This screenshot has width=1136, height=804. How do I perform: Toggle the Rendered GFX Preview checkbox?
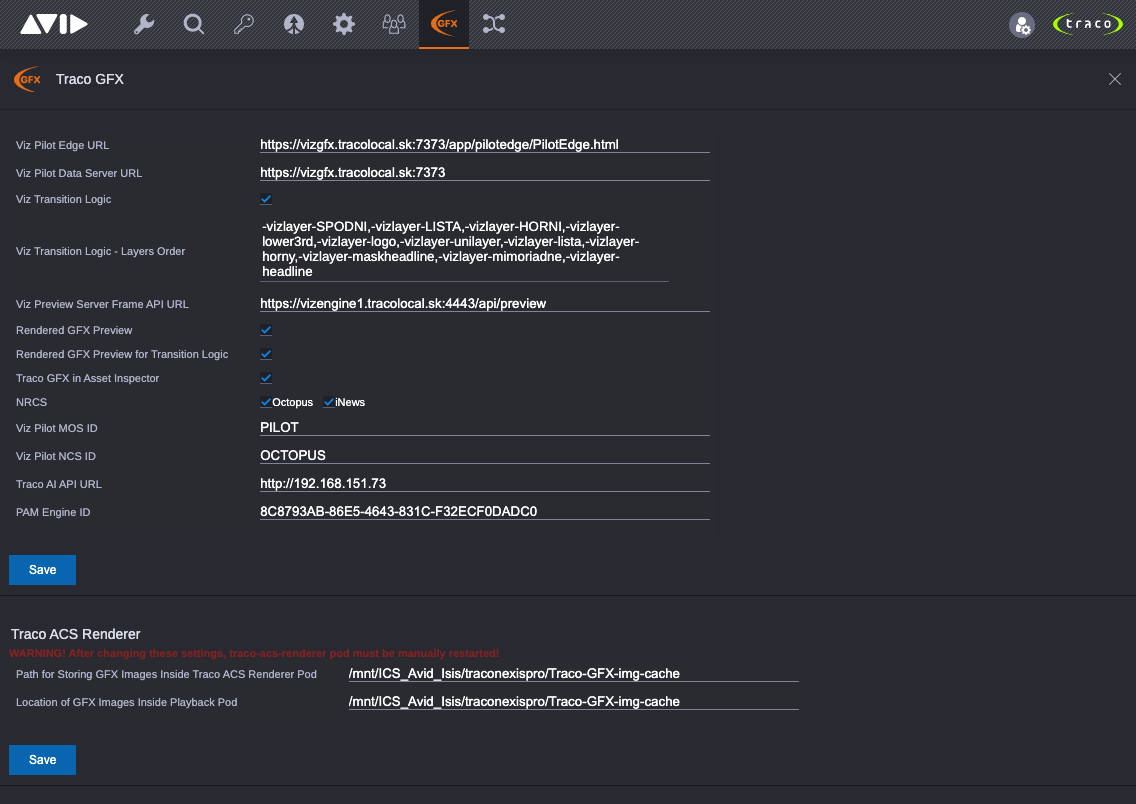[x=266, y=330]
